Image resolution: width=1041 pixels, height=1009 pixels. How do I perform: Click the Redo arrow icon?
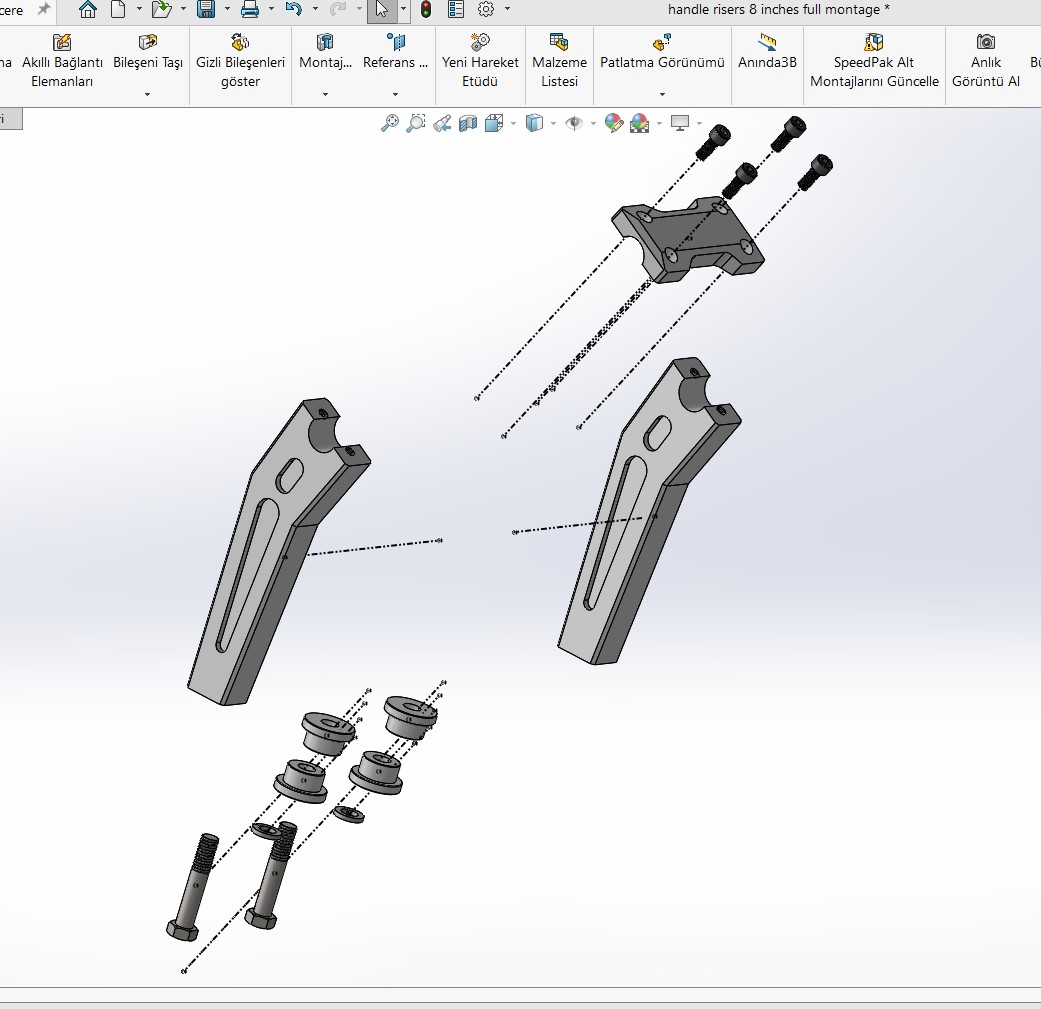tap(338, 9)
